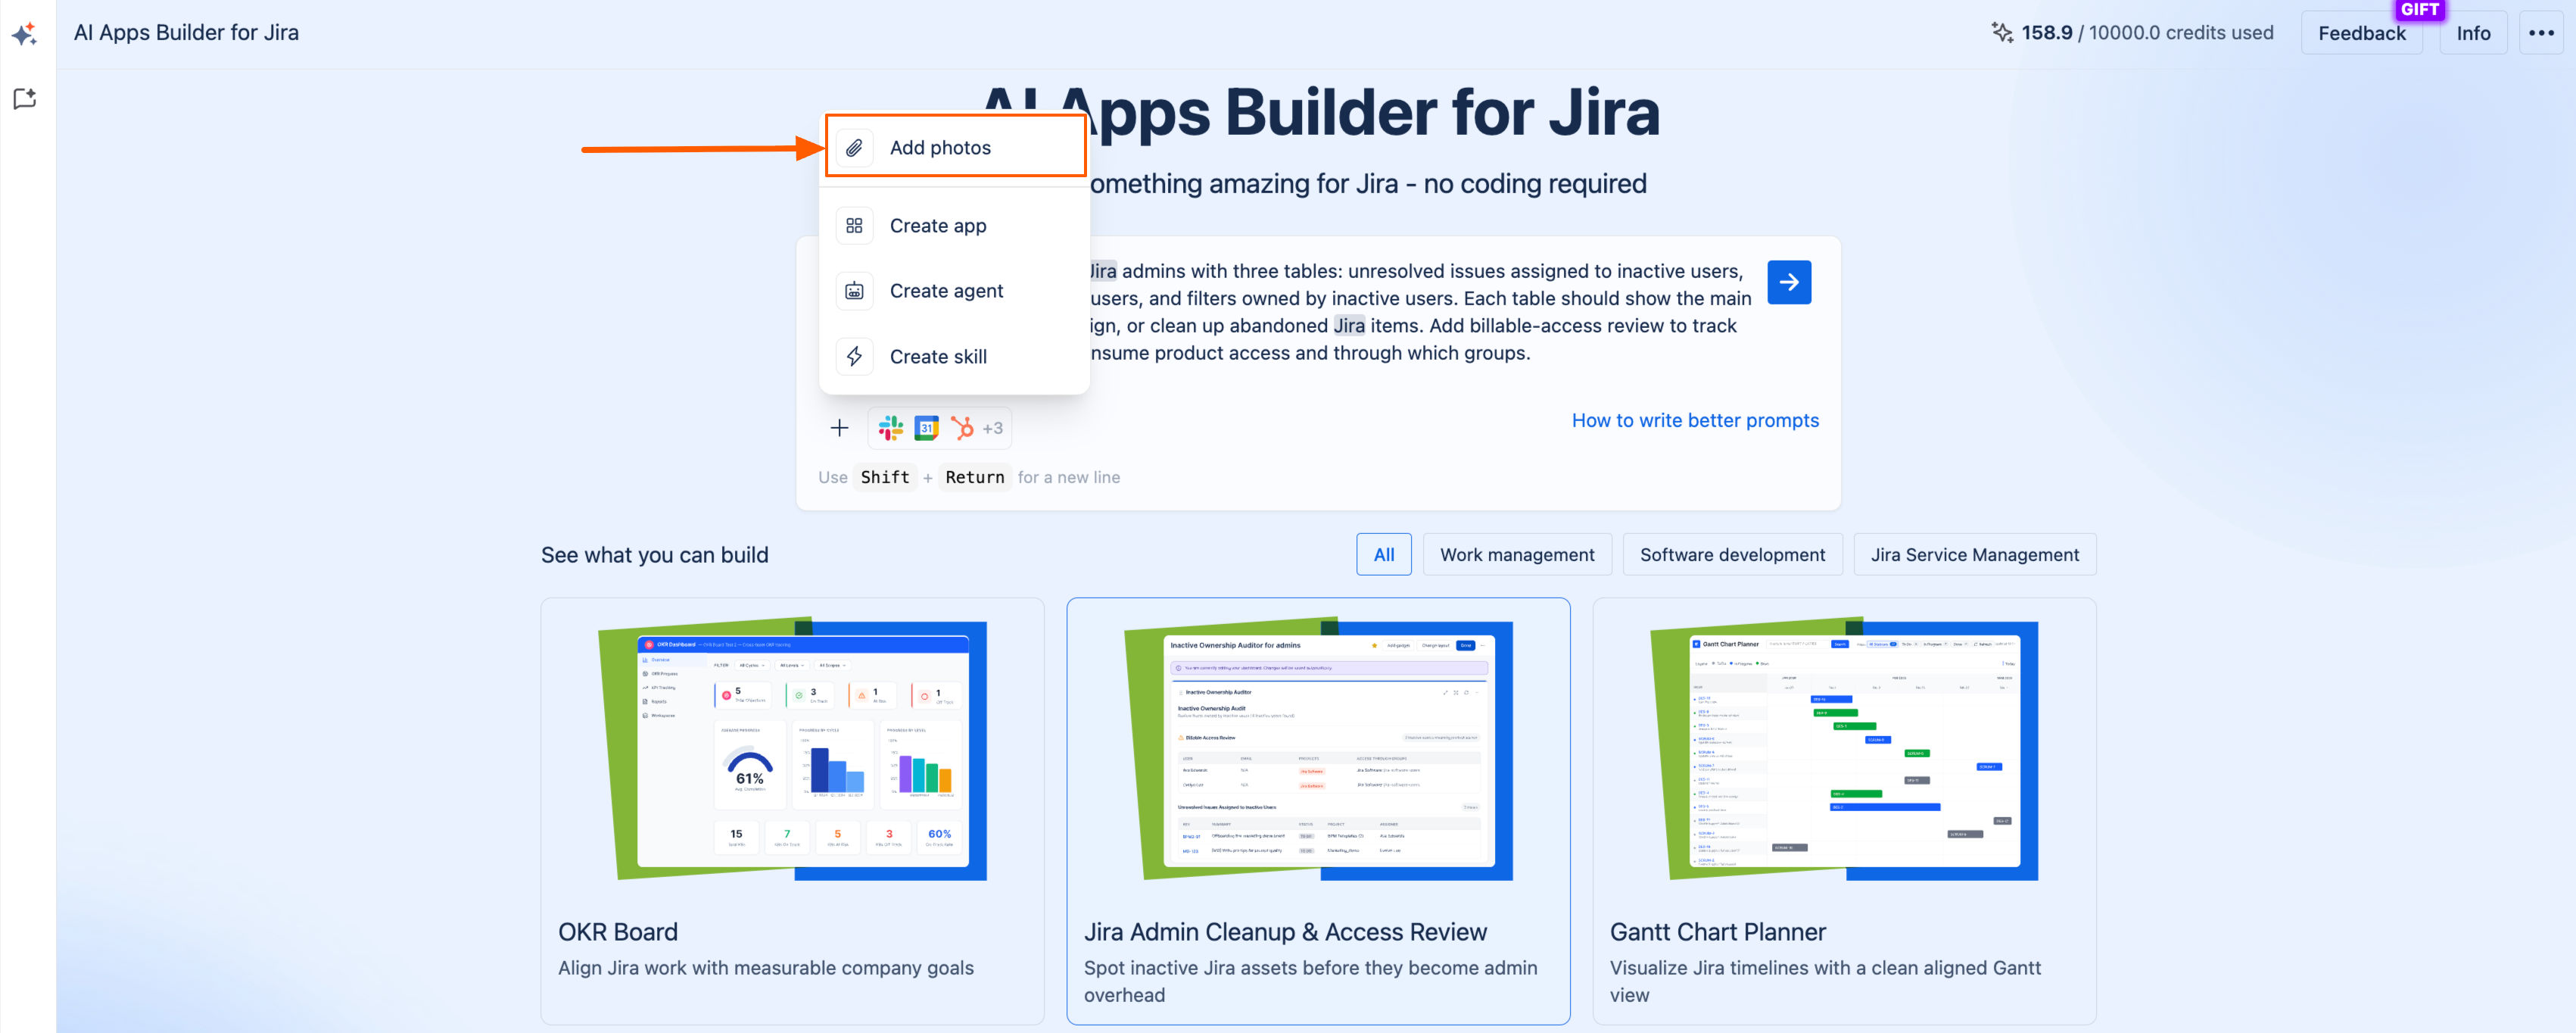Choose Create agent from the menu

click(954, 291)
